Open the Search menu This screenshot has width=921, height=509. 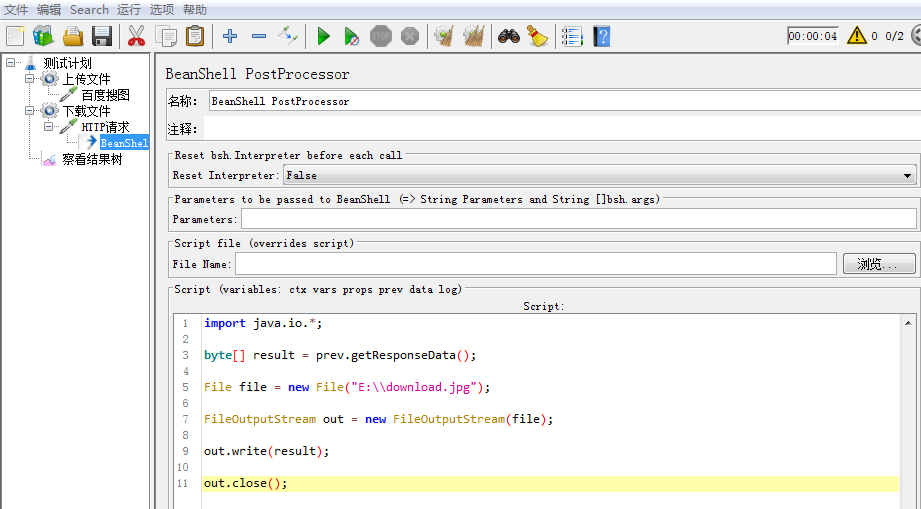click(89, 9)
